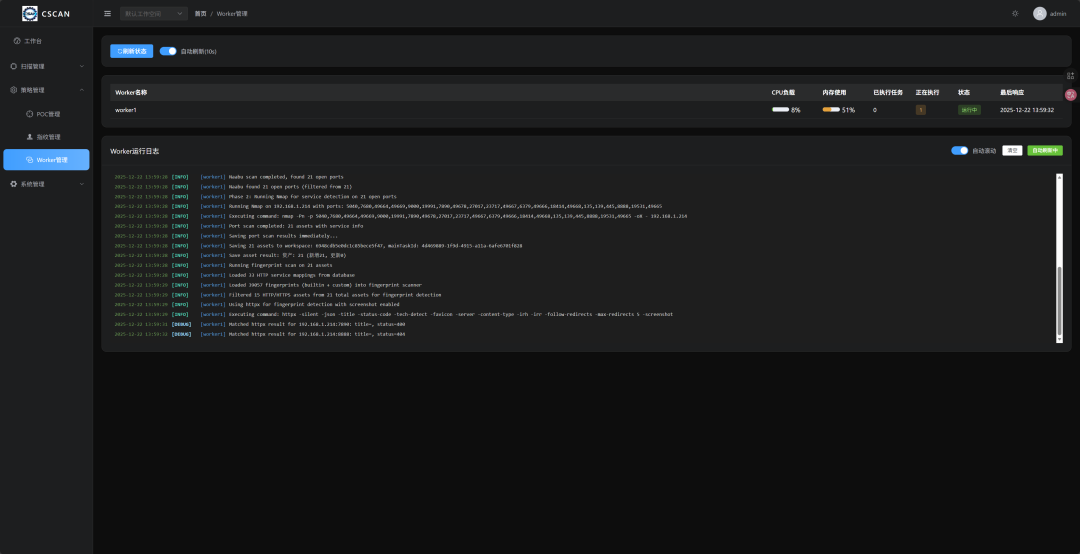Click the POC管理 circular icon
1080x554 pixels.
[x=30, y=114]
